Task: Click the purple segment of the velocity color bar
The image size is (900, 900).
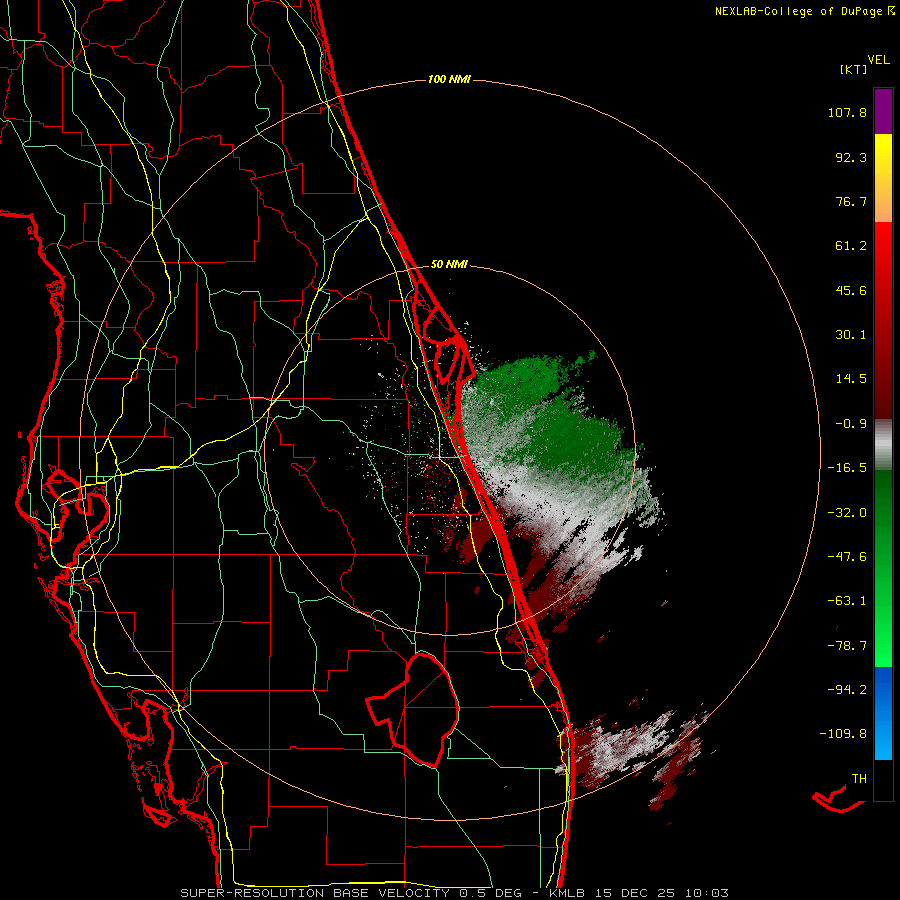Action: pos(883,111)
